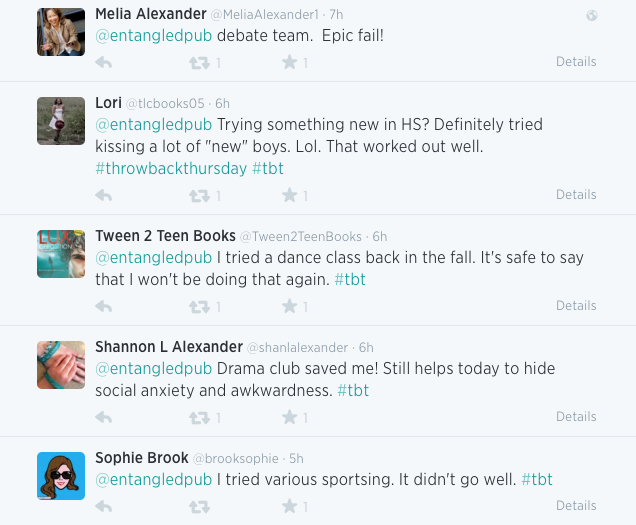Open the #throwbackthursday hashtag link

[170, 169]
